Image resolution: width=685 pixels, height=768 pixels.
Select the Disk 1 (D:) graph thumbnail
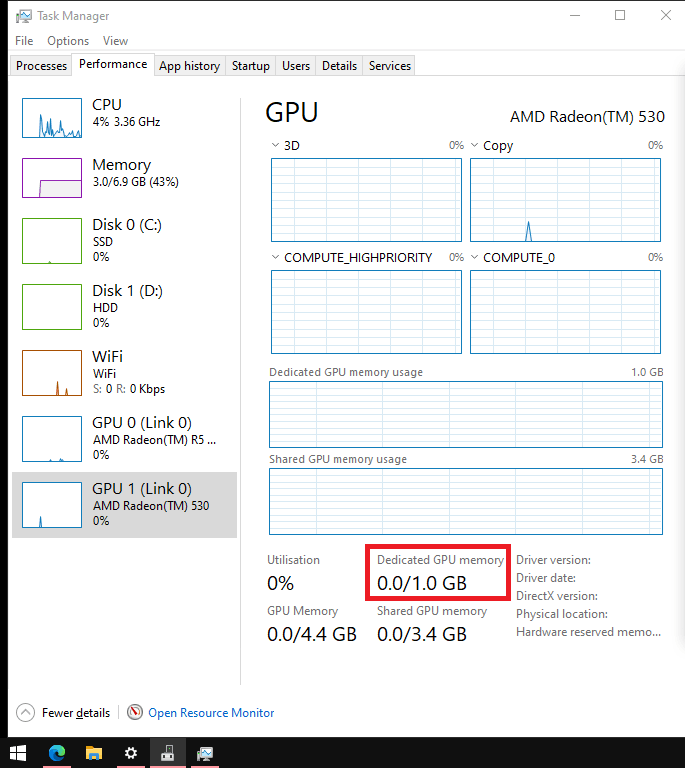(x=52, y=307)
